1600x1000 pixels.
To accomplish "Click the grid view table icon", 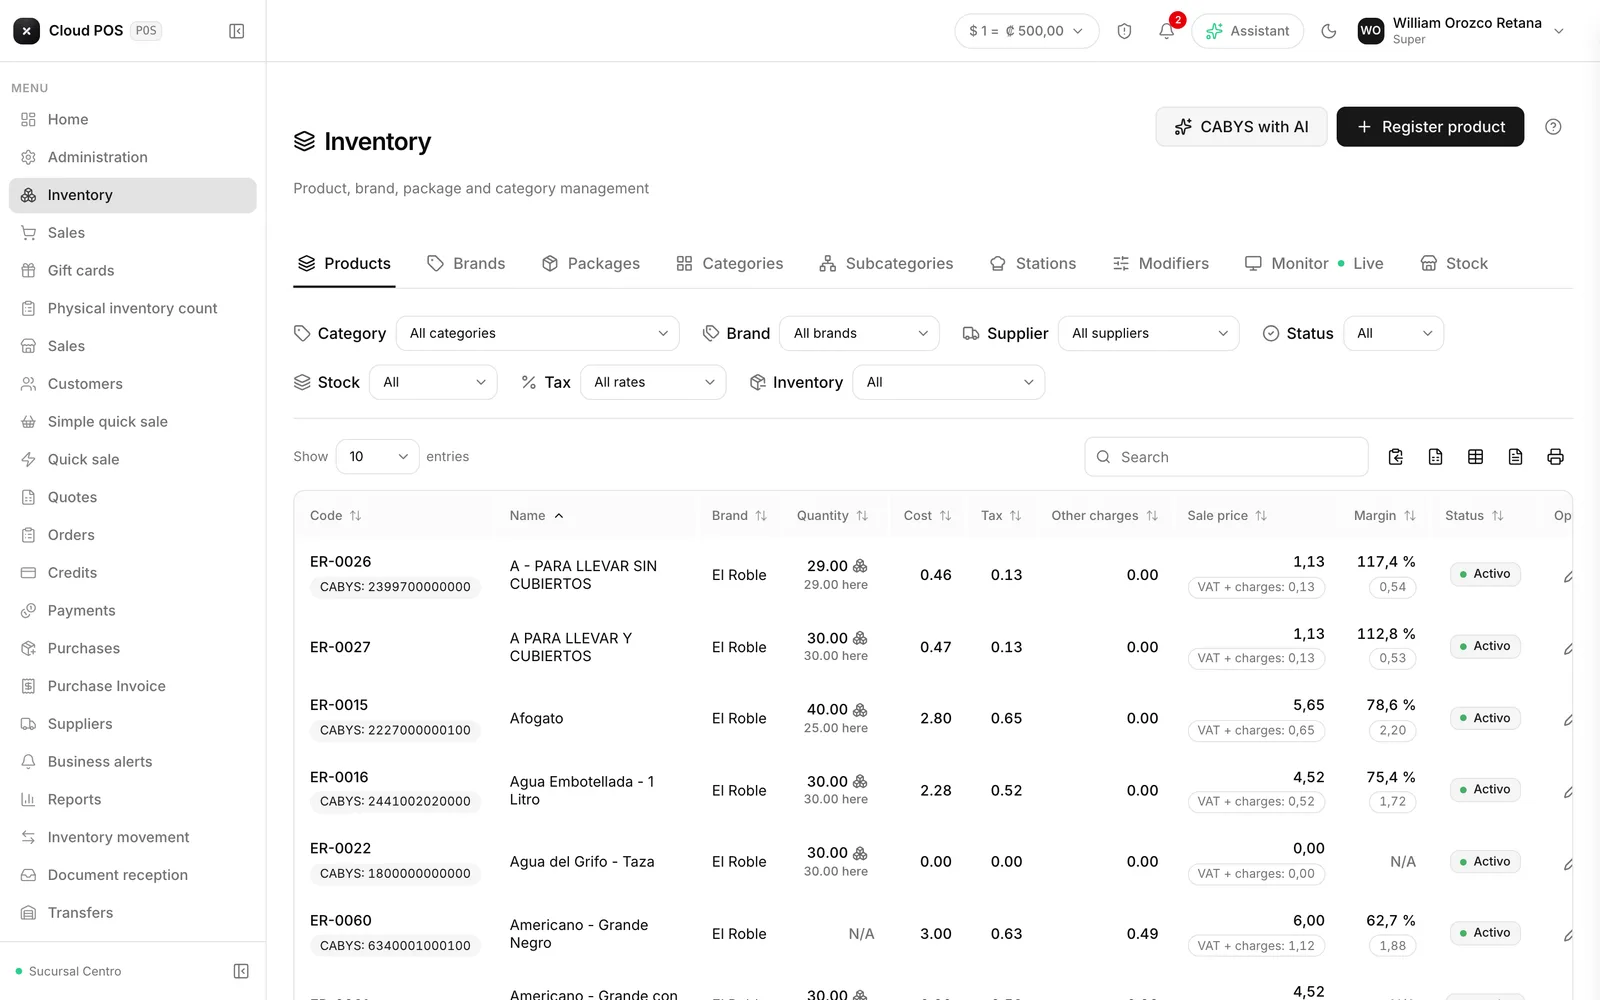I will 1475,457.
